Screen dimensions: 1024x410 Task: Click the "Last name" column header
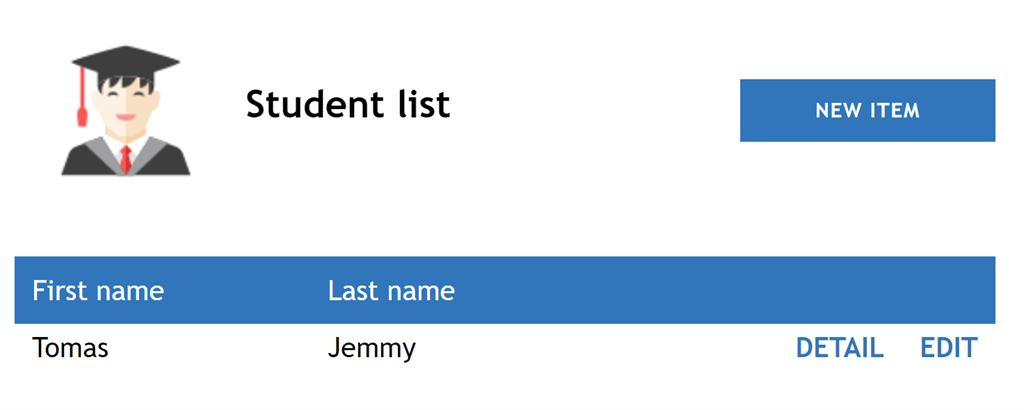click(x=391, y=291)
